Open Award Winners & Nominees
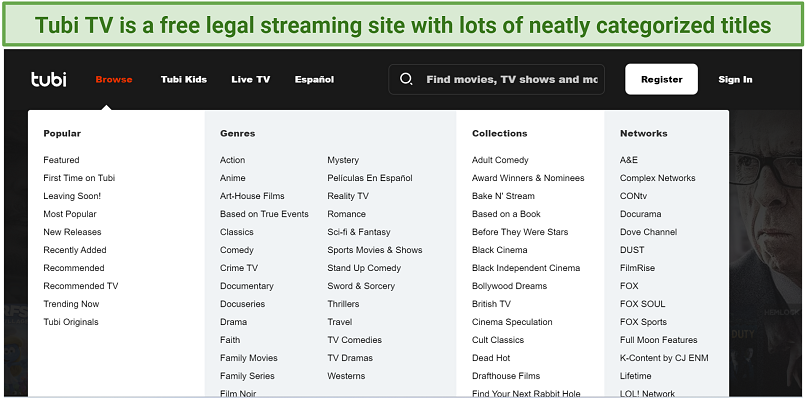Screen dimensions: 806x399 tap(528, 178)
